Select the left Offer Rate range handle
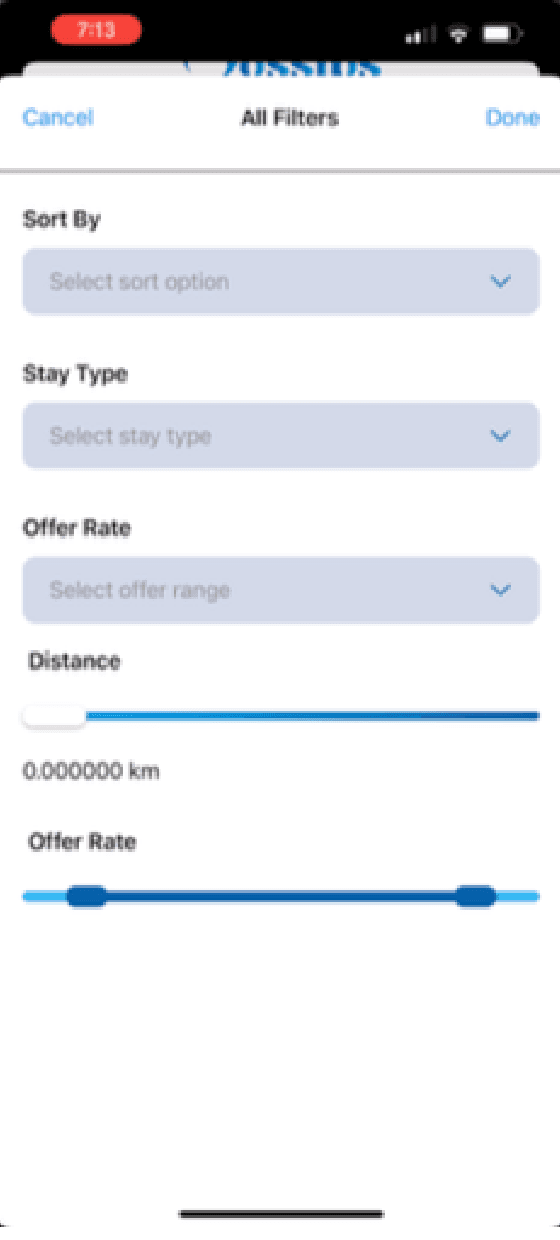The image size is (560, 1240). [x=87, y=896]
